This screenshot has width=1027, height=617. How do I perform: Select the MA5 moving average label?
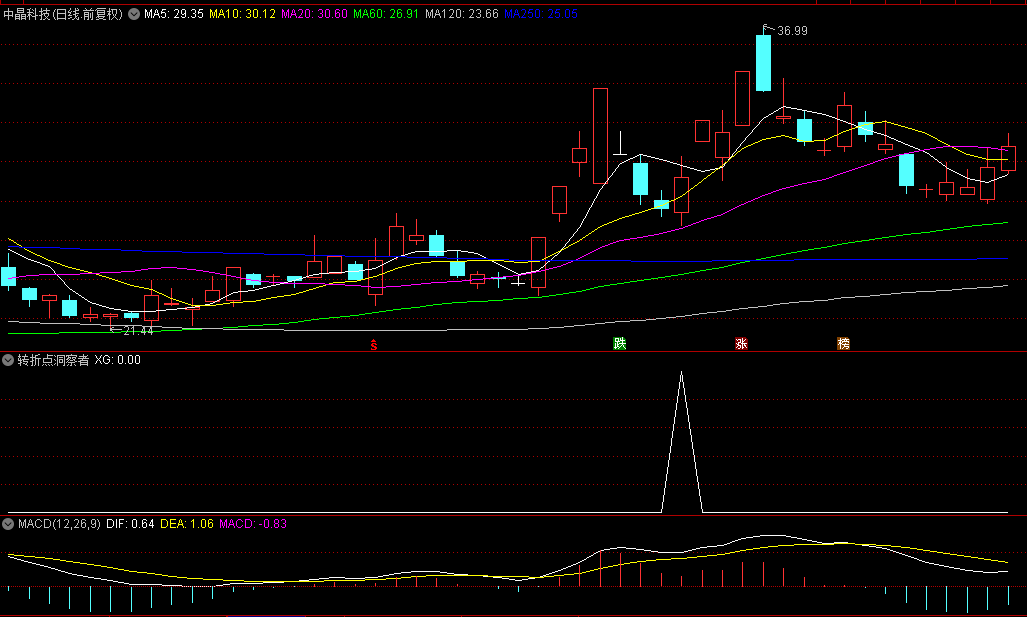click(x=174, y=15)
